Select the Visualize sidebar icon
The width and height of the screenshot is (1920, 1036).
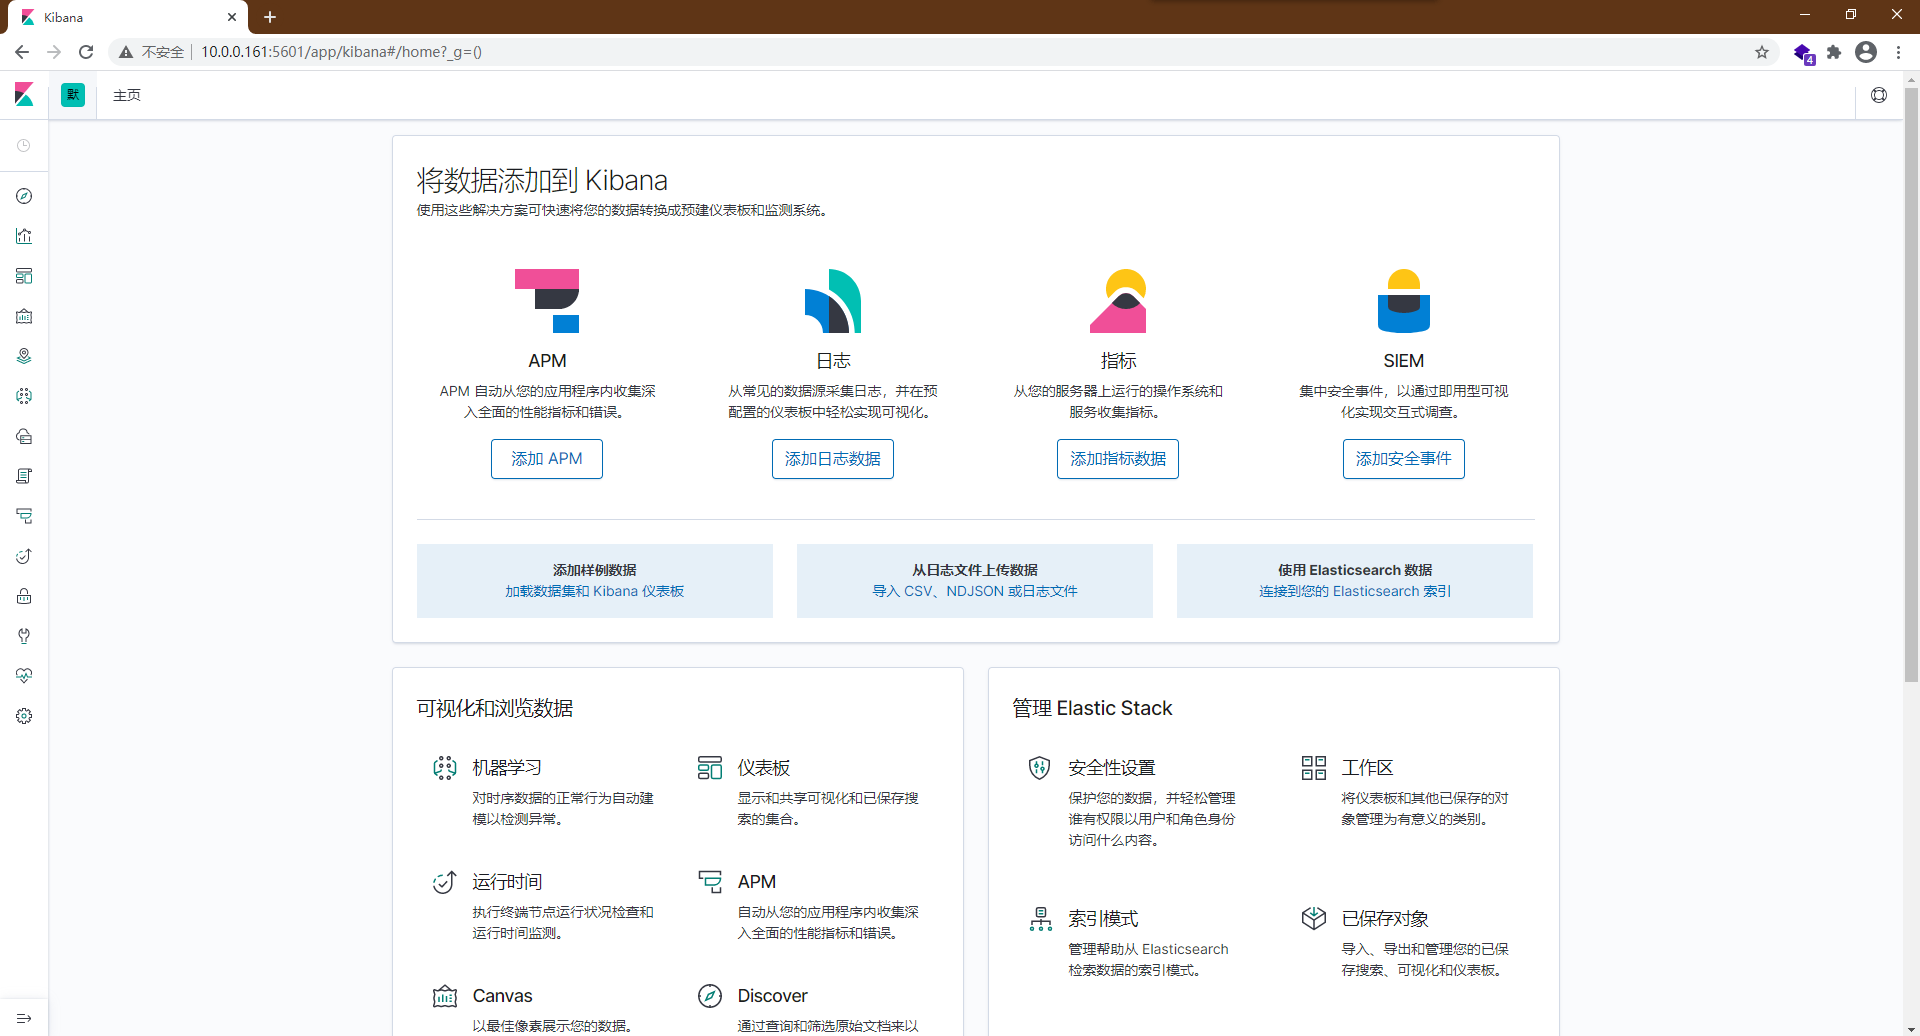point(24,236)
